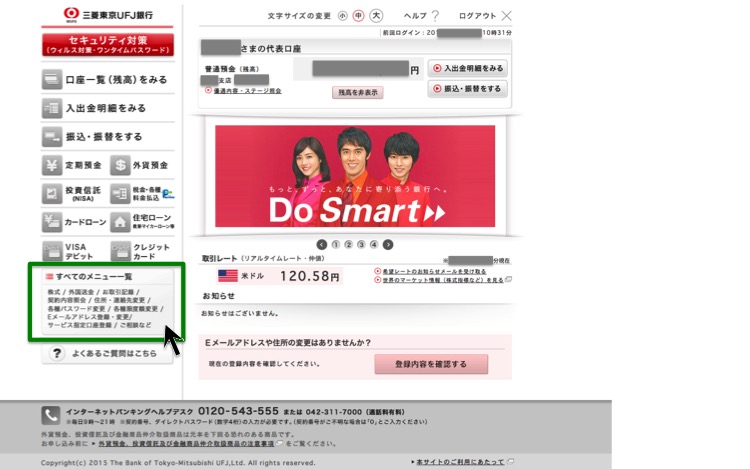Image resolution: width=750 pixels, height=469 pixels.
Task: Open the カードローン icon
Action: coord(52,222)
